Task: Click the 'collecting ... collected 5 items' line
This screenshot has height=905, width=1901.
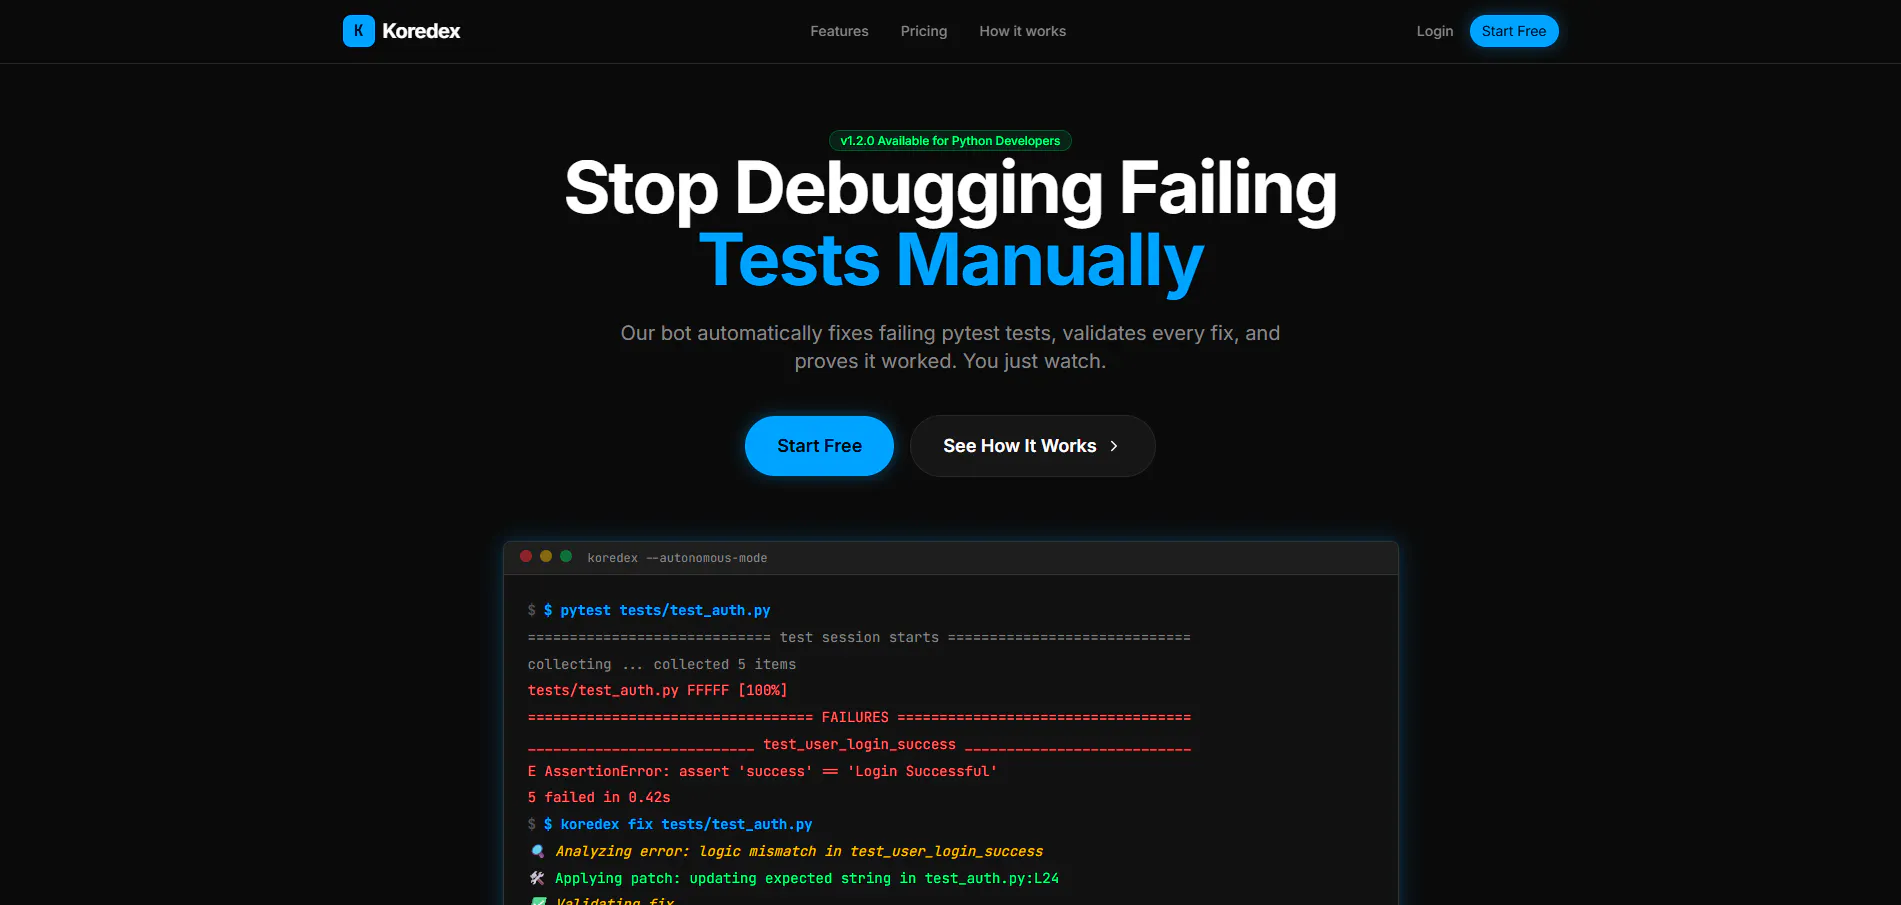Action: 662,664
